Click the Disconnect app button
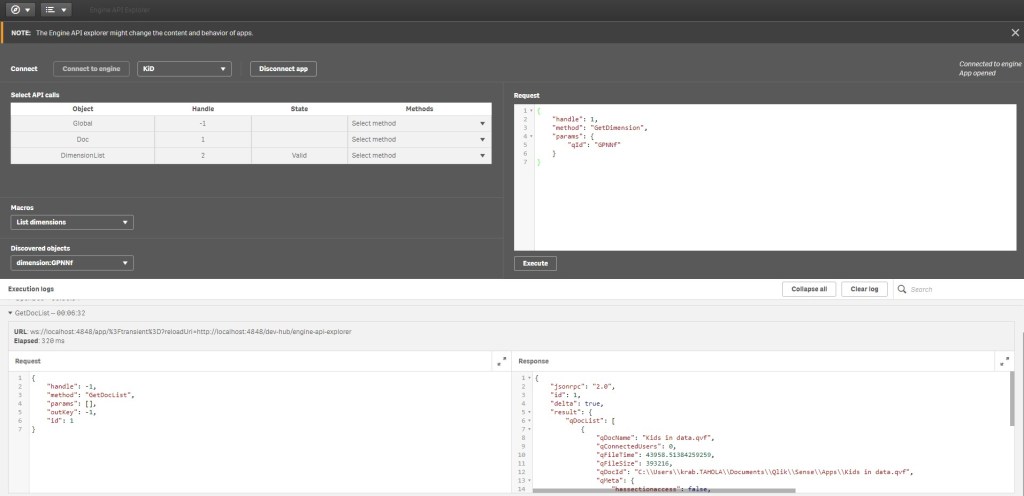Viewport: 1024px width, 496px height. [283, 69]
